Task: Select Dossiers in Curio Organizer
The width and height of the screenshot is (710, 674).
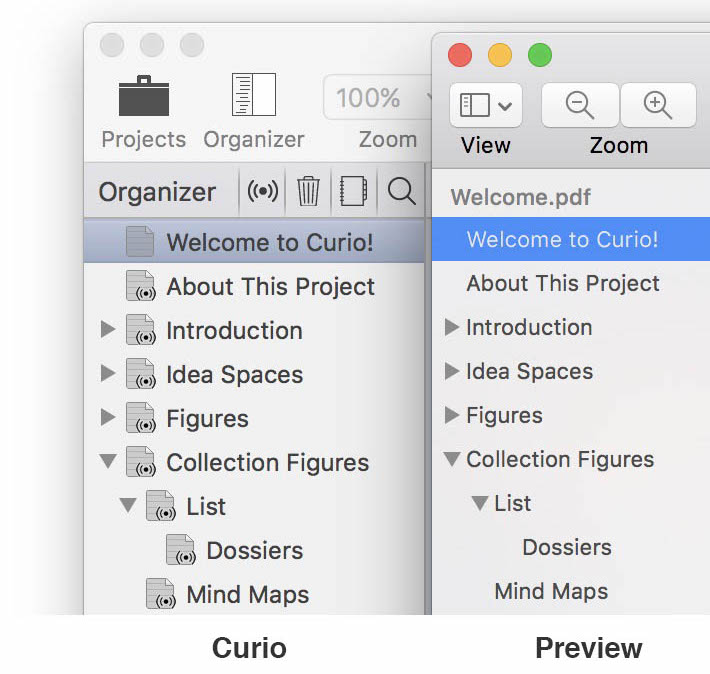Action: pyautogui.click(x=254, y=550)
